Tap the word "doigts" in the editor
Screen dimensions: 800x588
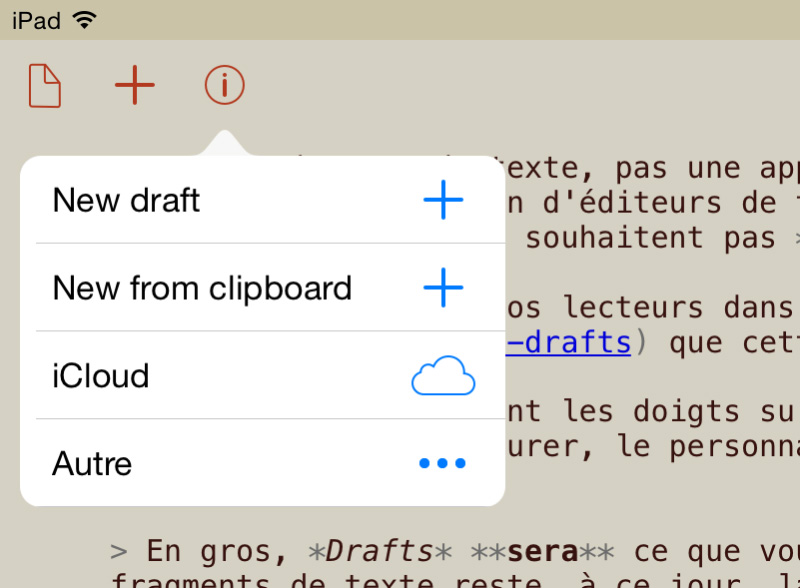tap(686, 411)
